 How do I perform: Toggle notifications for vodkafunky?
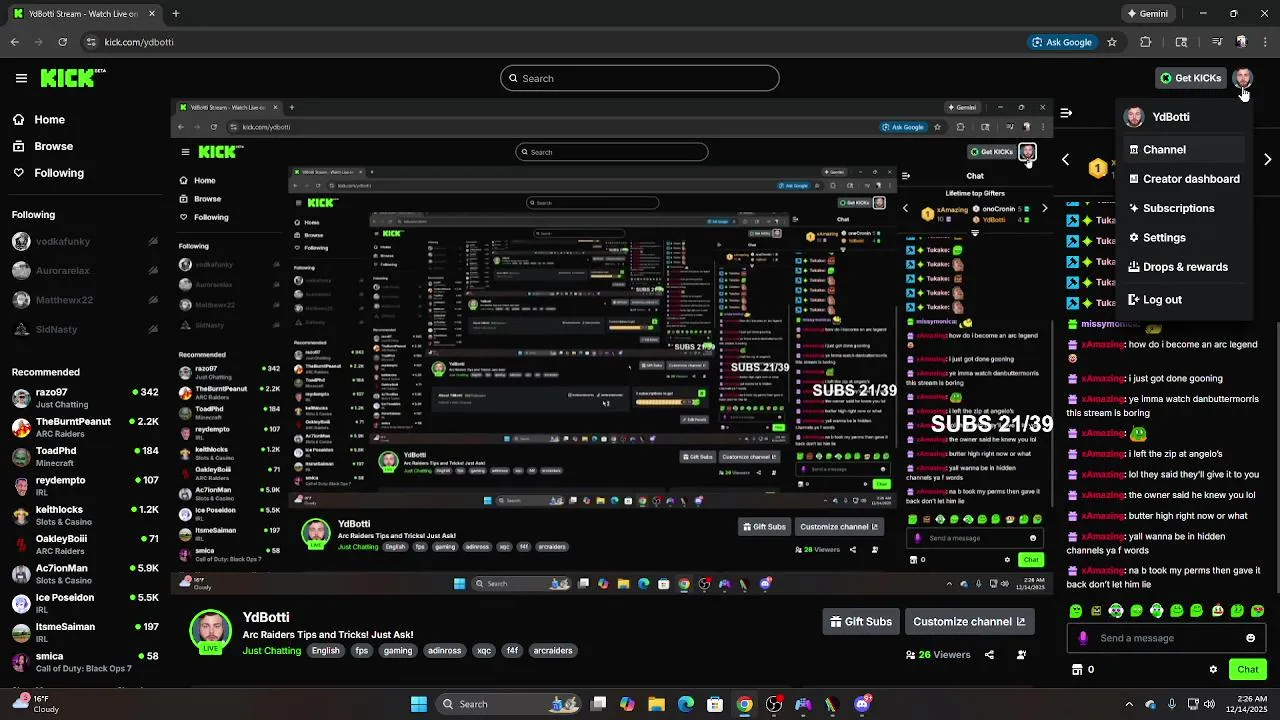153,241
